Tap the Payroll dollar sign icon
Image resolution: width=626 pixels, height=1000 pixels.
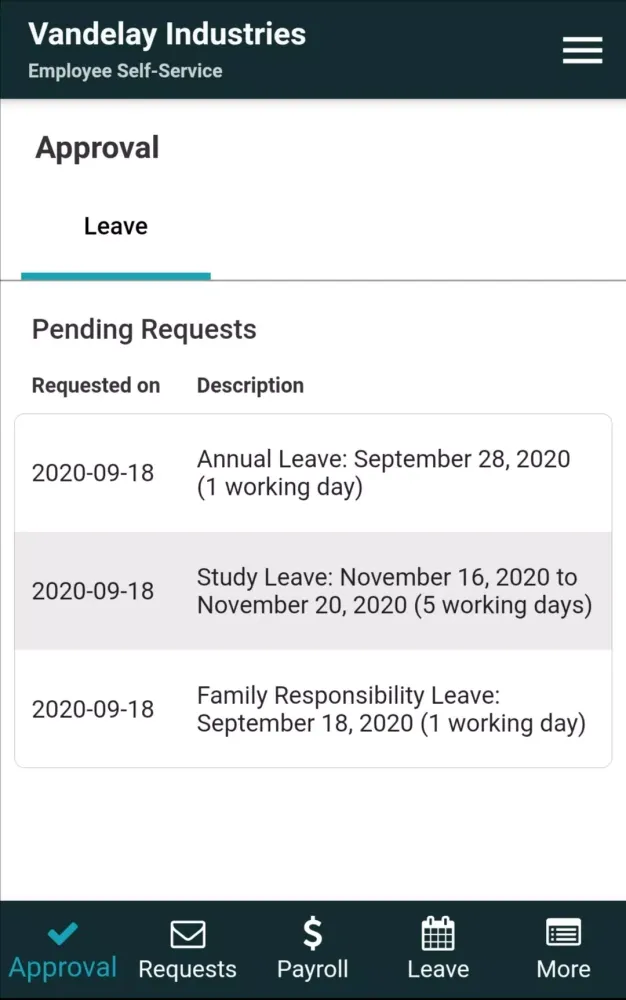click(313, 933)
